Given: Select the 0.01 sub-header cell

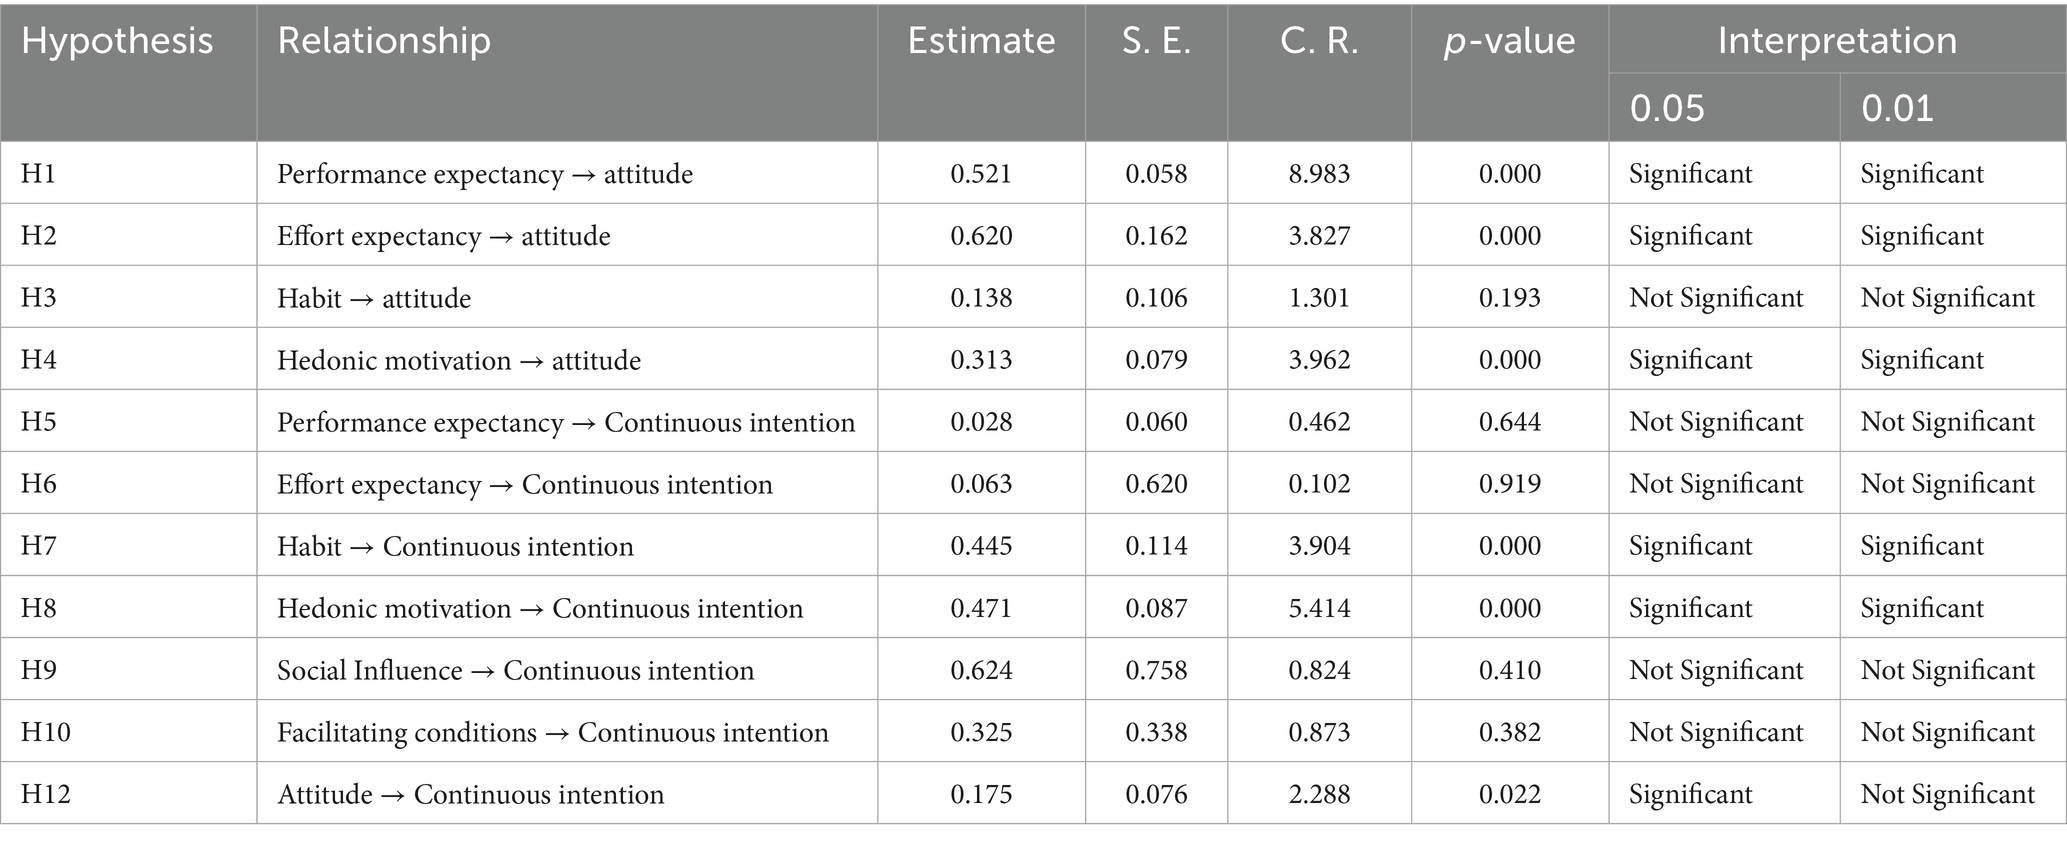Looking at the screenshot, I should click(1897, 108).
